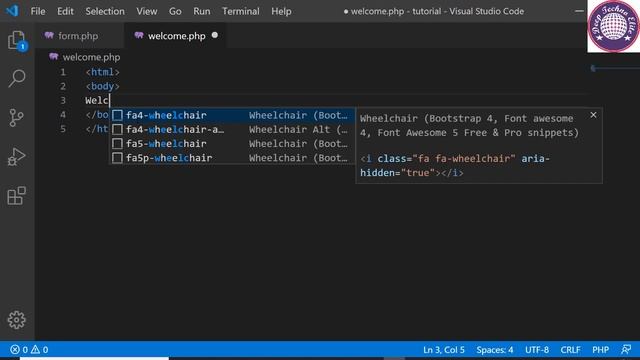The height and width of the screenshot is (360, 640).
Task: Click CRLF line ending selector
Action: 570,350
